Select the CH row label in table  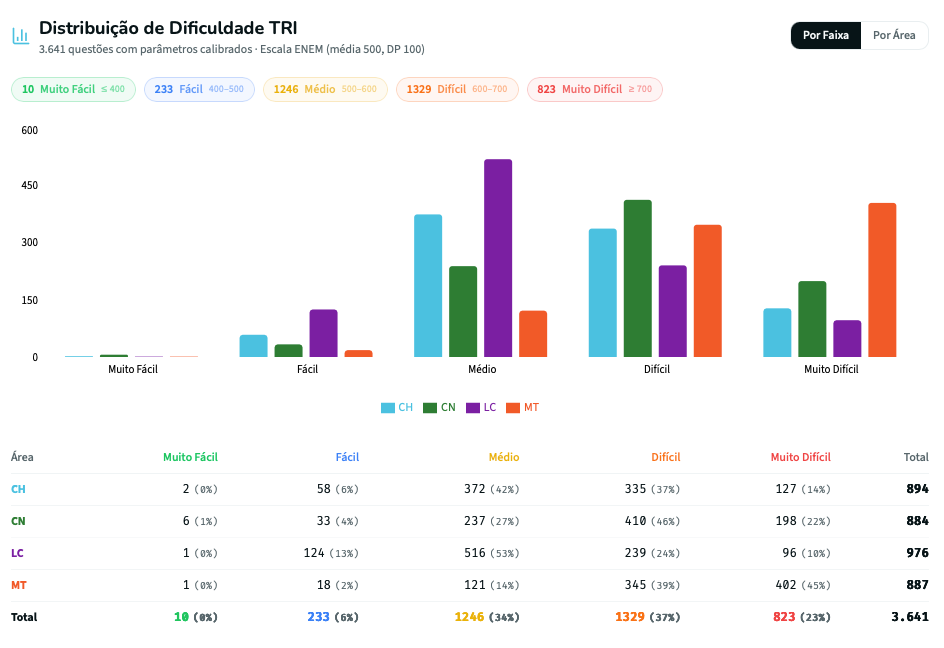(18, 489)
